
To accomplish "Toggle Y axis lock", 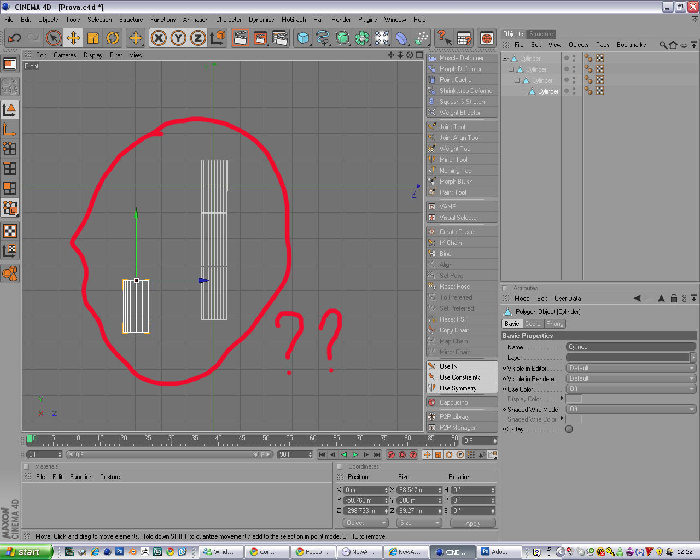I will click(178, 38).
